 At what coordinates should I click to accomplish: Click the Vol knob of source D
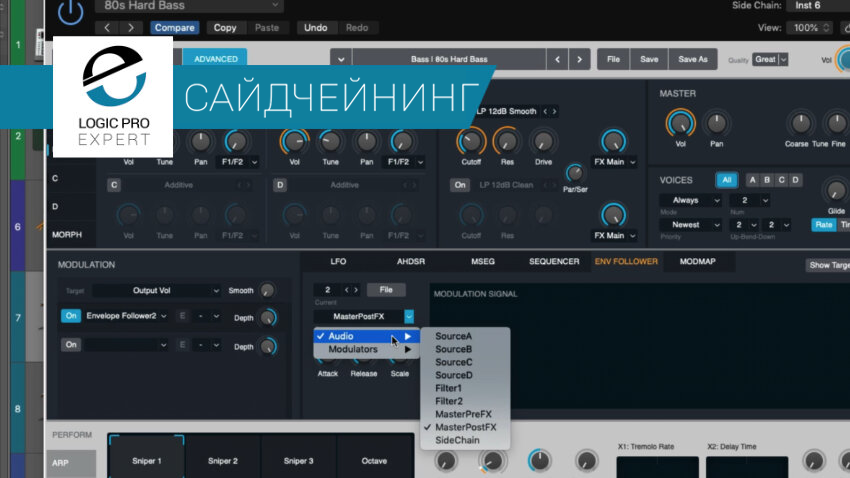coord(294,215)
